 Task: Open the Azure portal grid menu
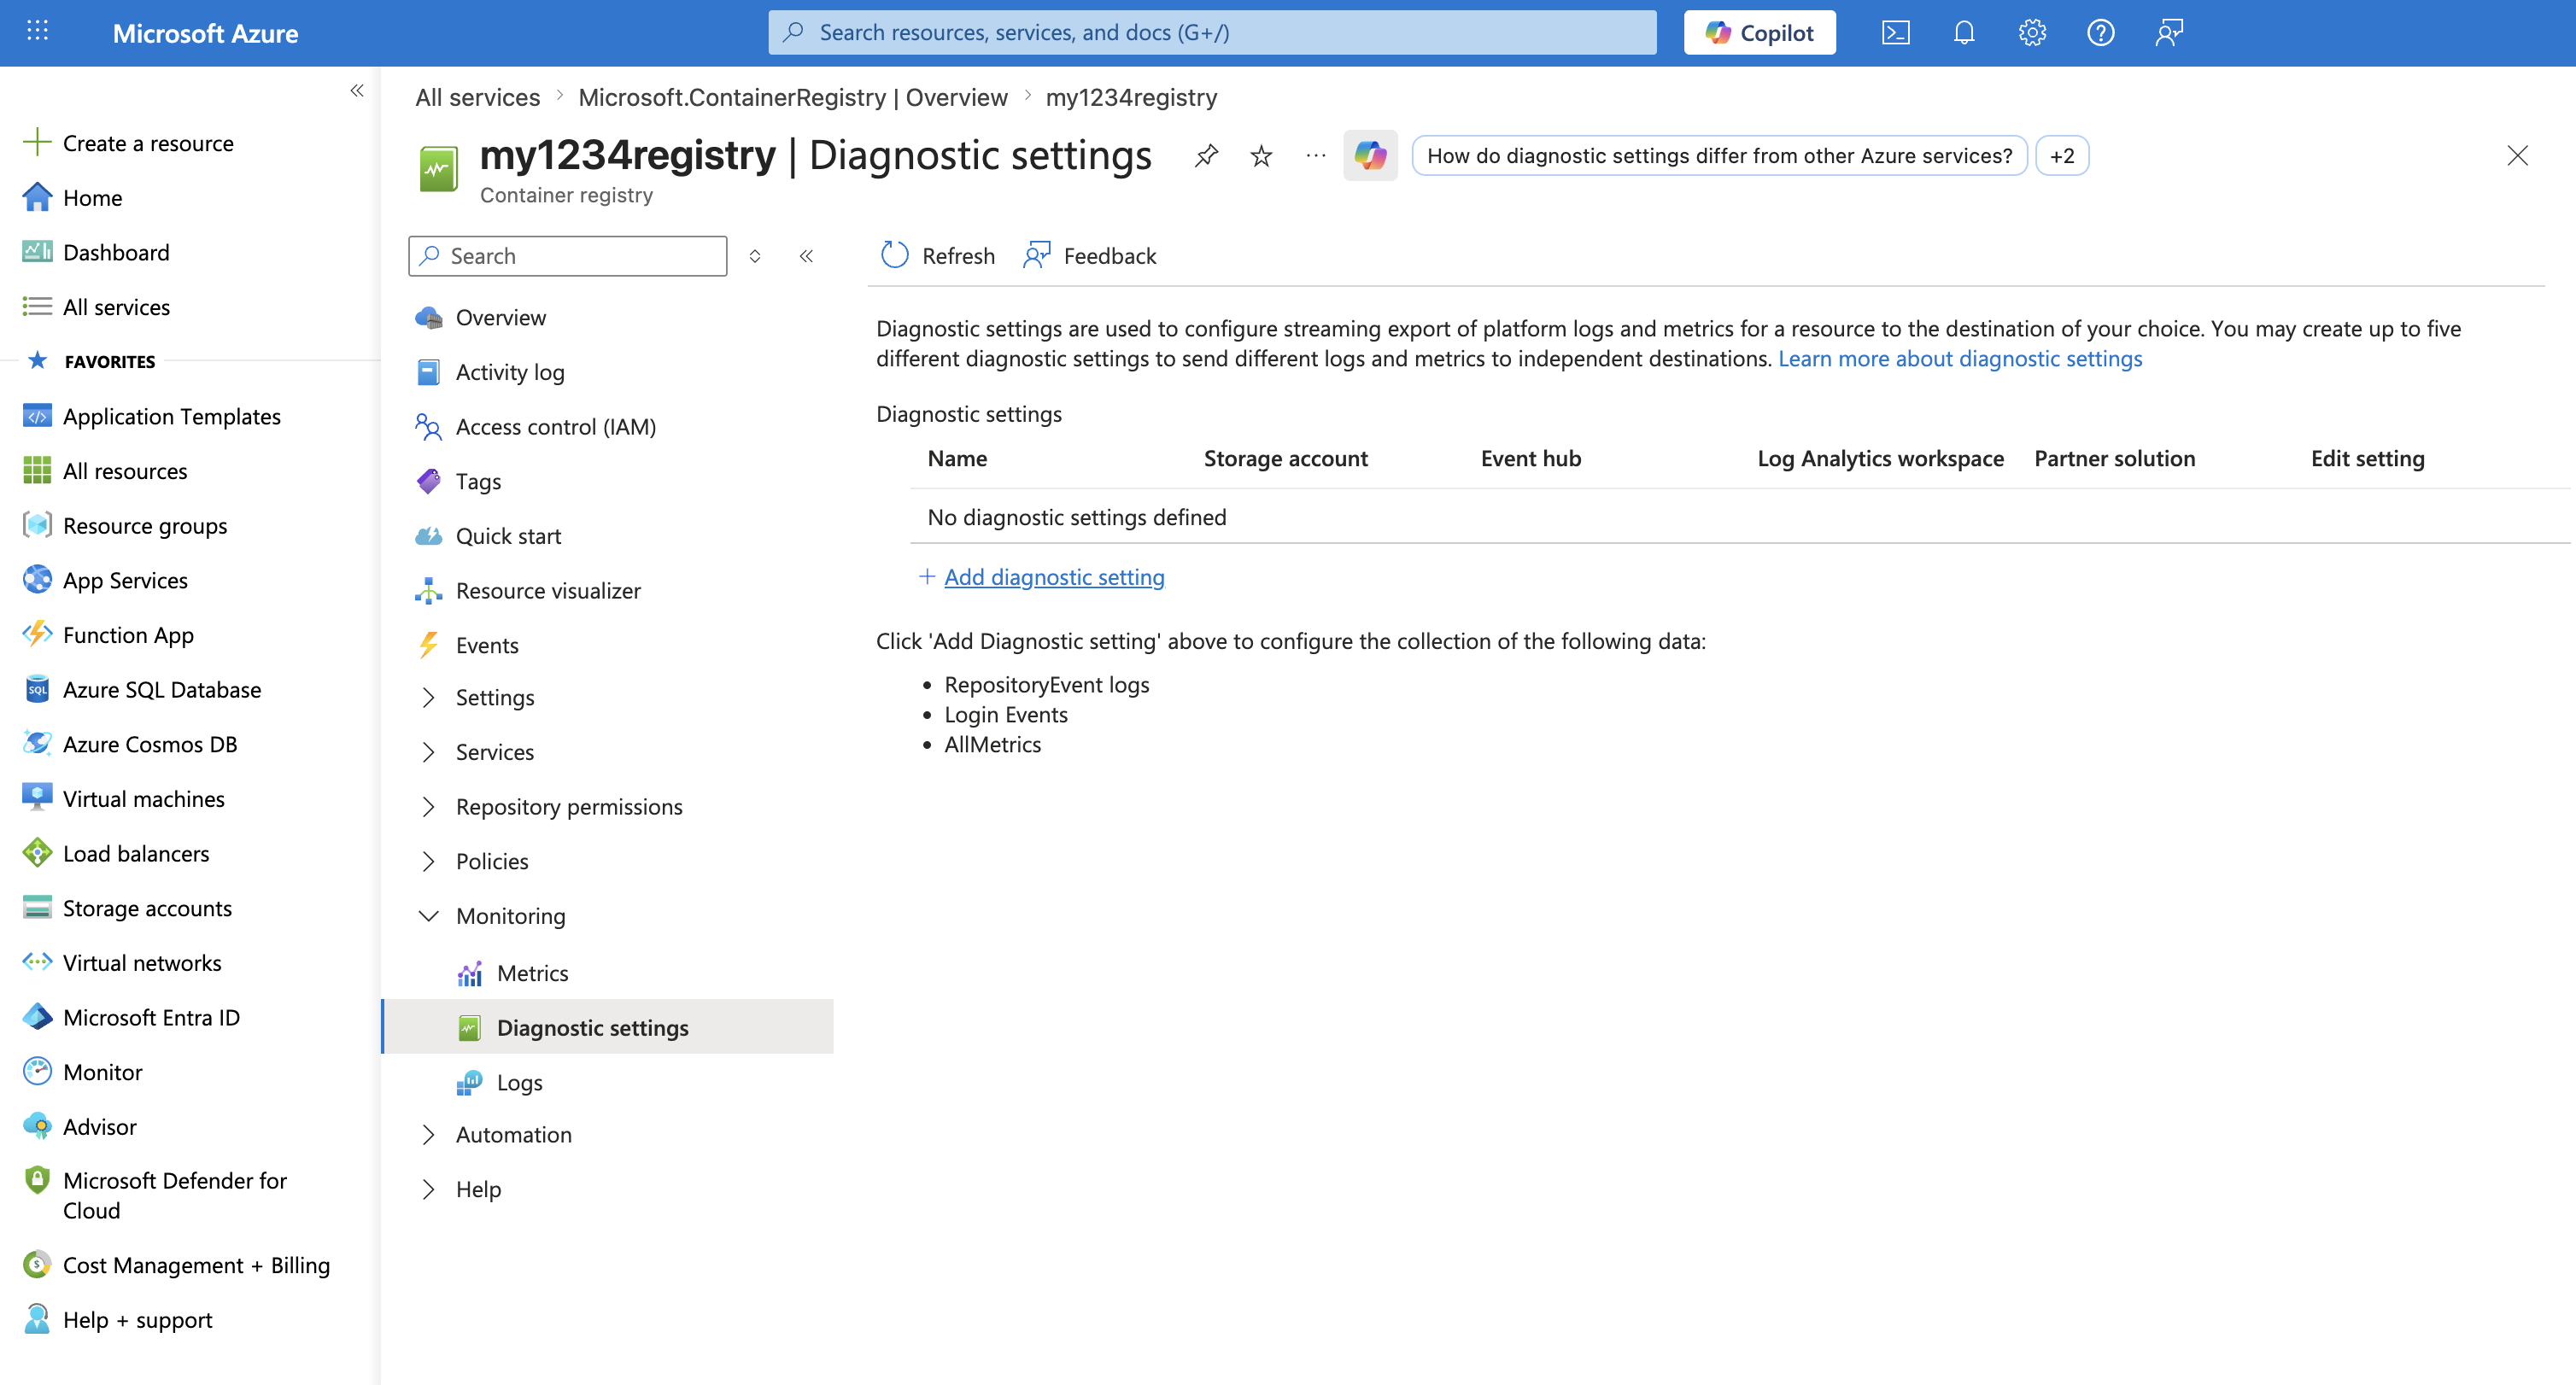(37, 32)
